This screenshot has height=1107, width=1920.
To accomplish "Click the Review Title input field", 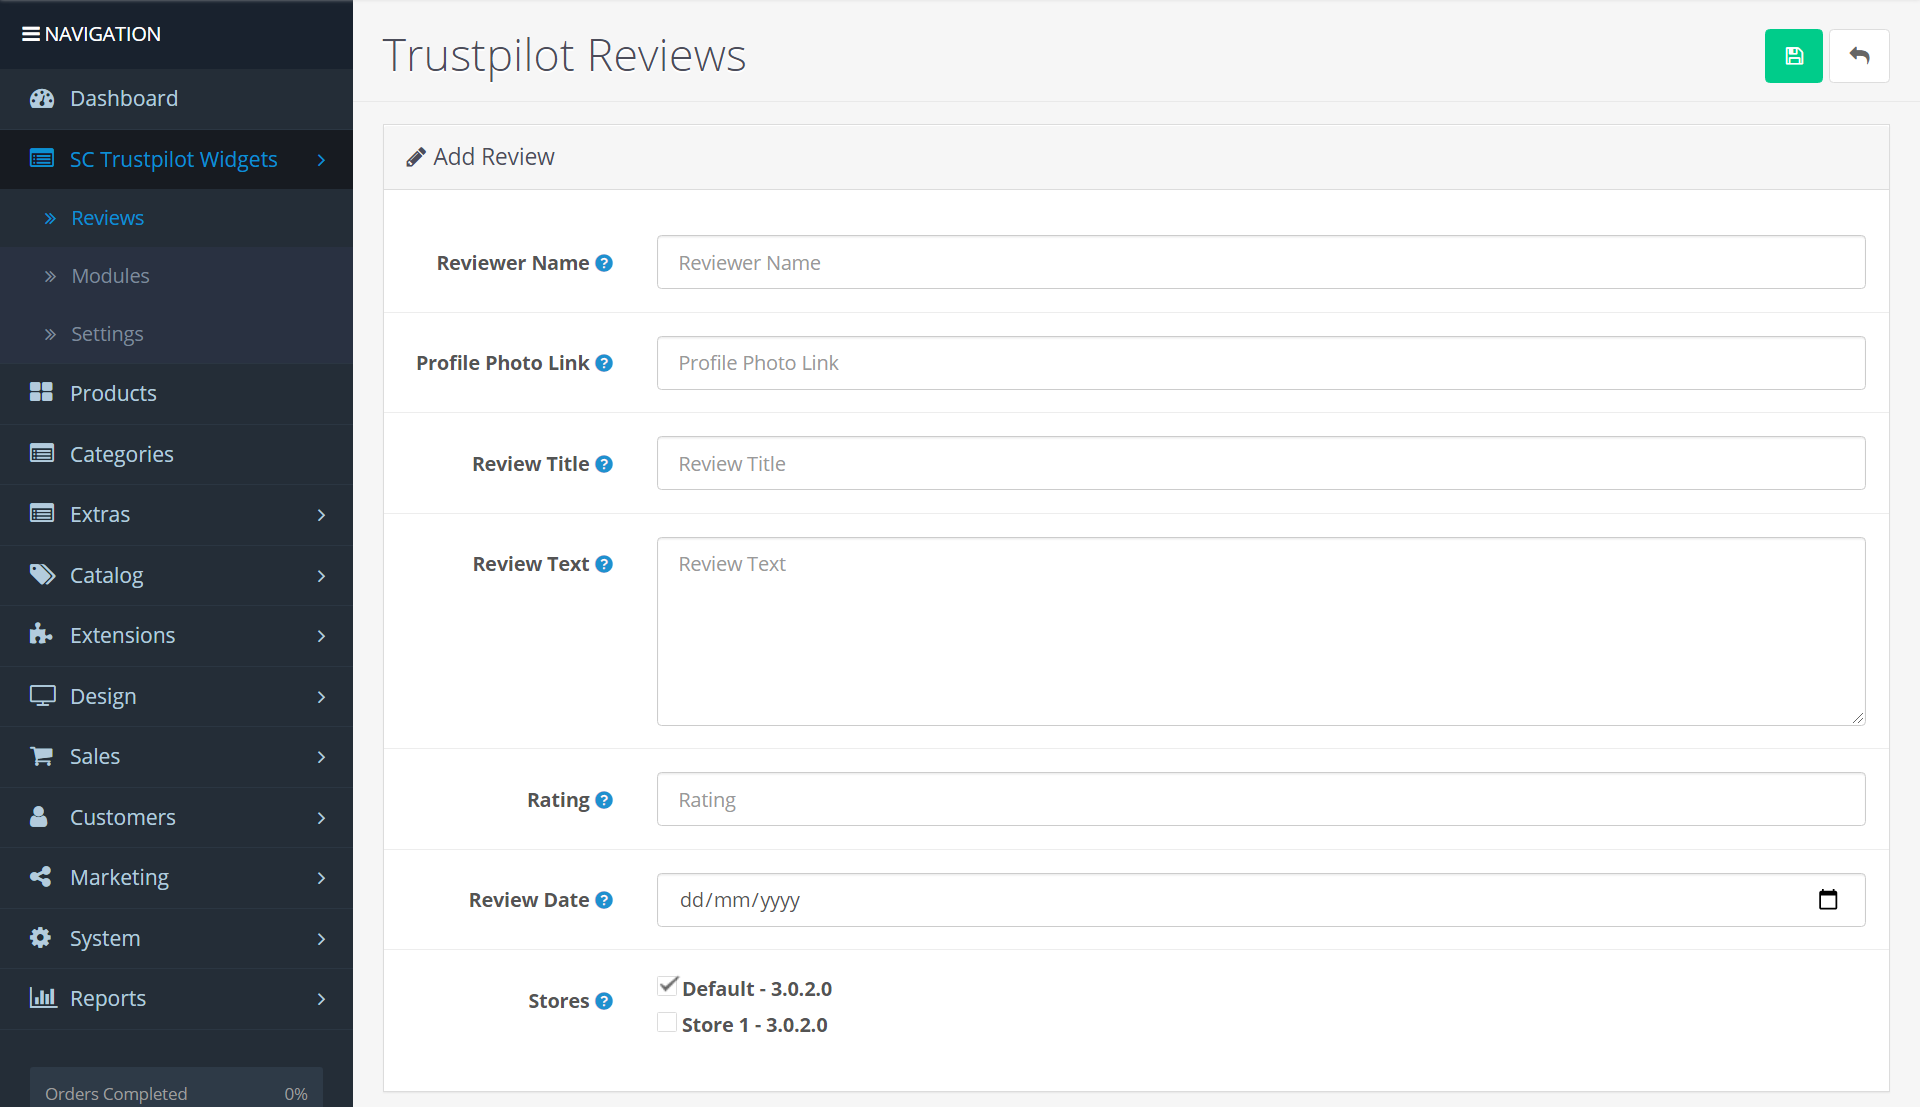I will (x=1260, y=463).
